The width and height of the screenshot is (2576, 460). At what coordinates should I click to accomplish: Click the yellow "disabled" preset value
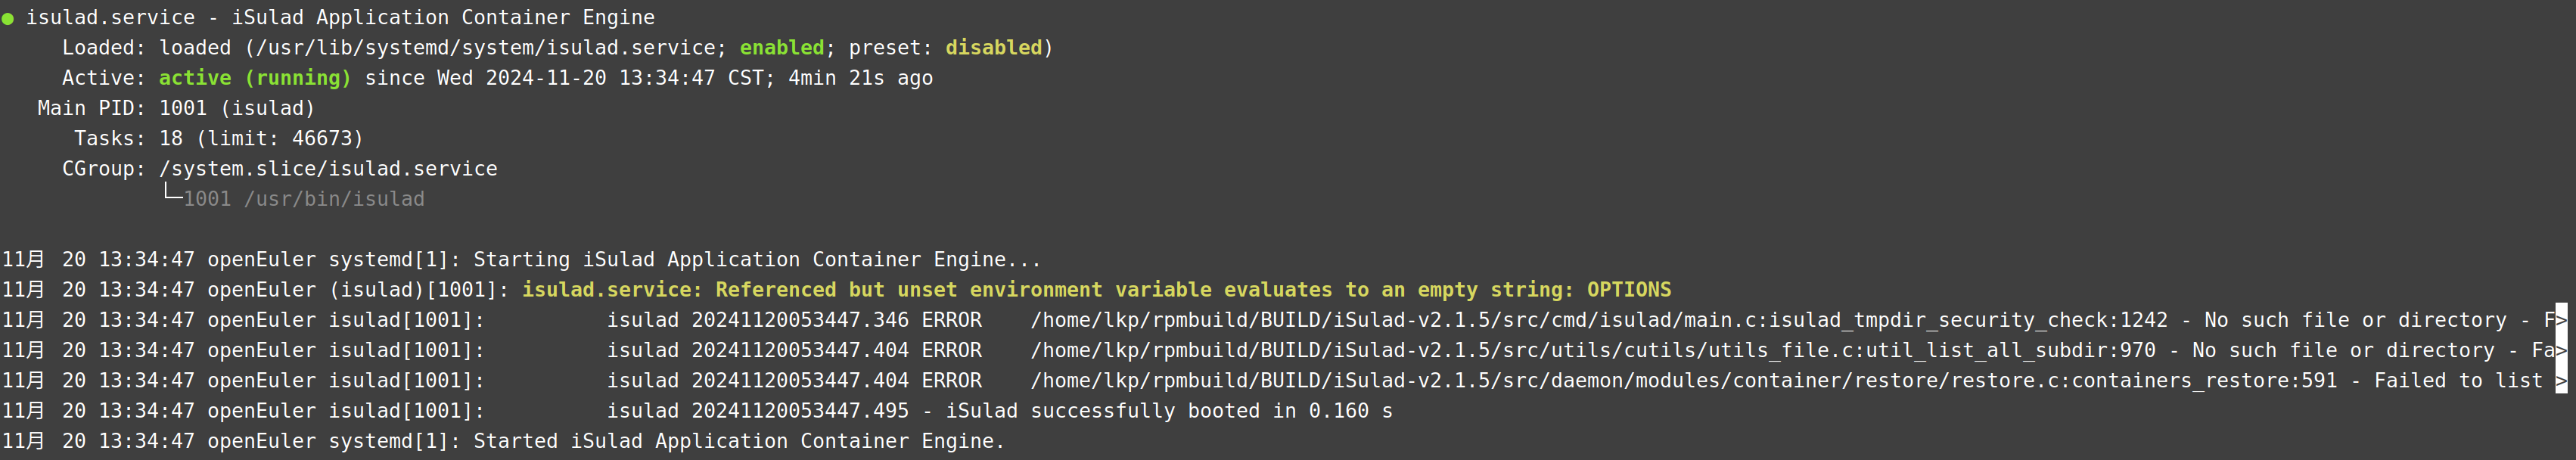993,48
